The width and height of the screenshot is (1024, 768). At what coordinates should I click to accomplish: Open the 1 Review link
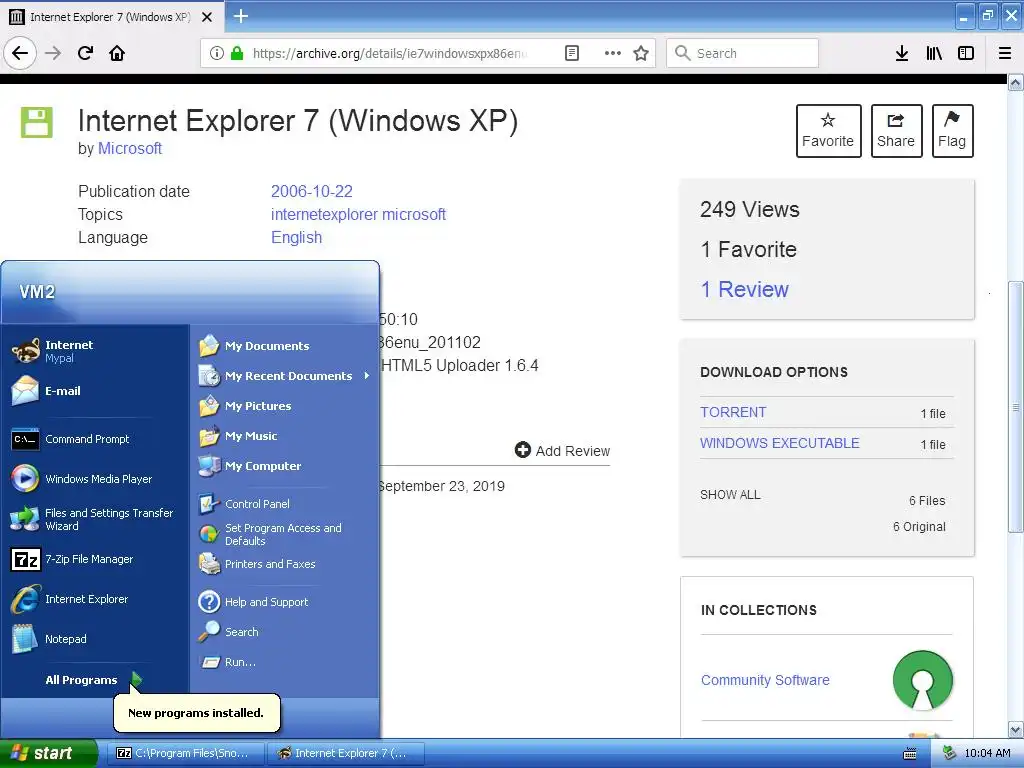coord(744,289)
